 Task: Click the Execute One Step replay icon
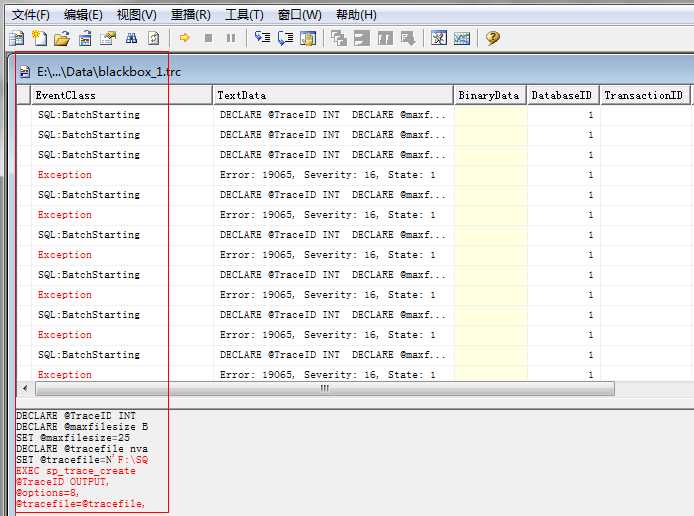coord(262,38)
